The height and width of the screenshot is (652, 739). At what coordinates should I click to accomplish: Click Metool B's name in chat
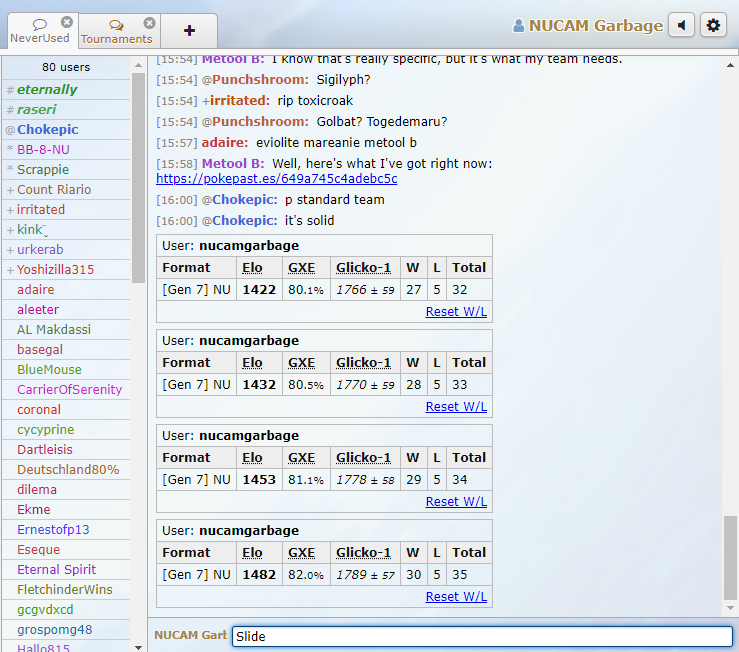tap(232, 163)
